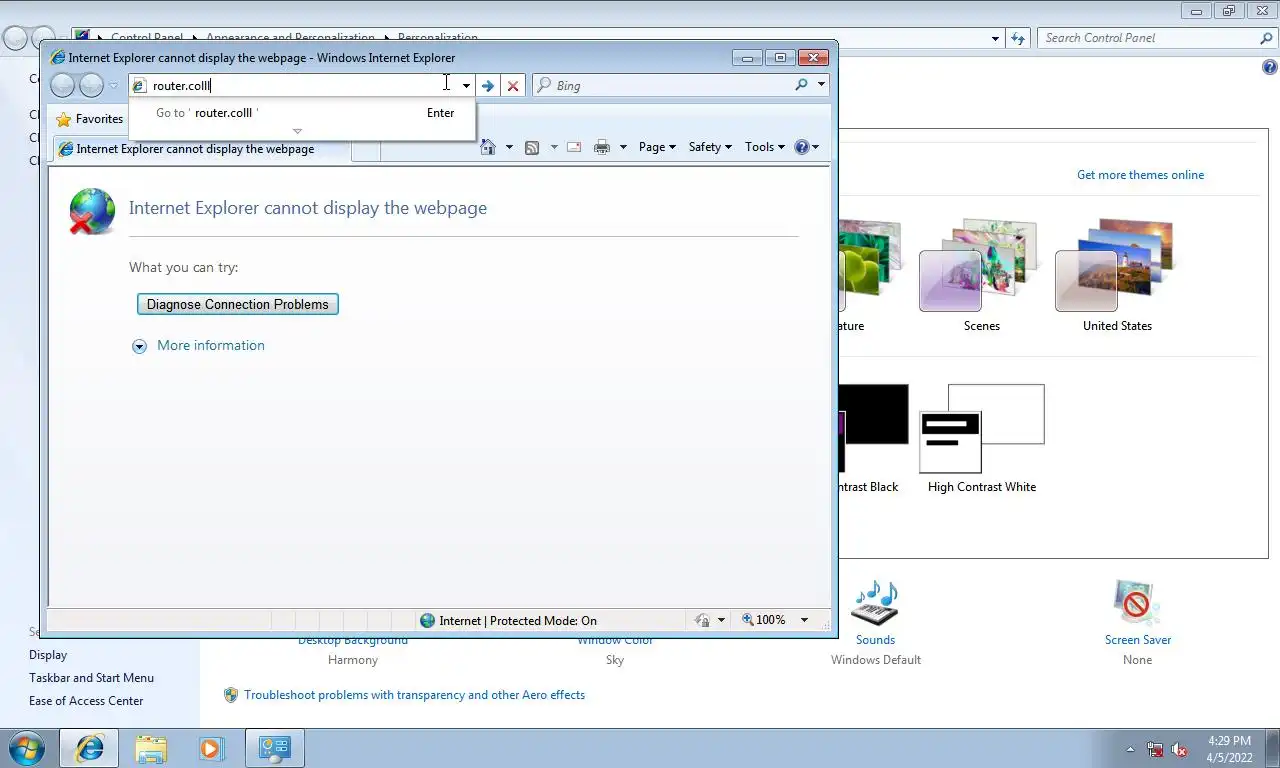Click the Print icon
1280x768 pixels.
pyautogui.click(x=602, y=147)
